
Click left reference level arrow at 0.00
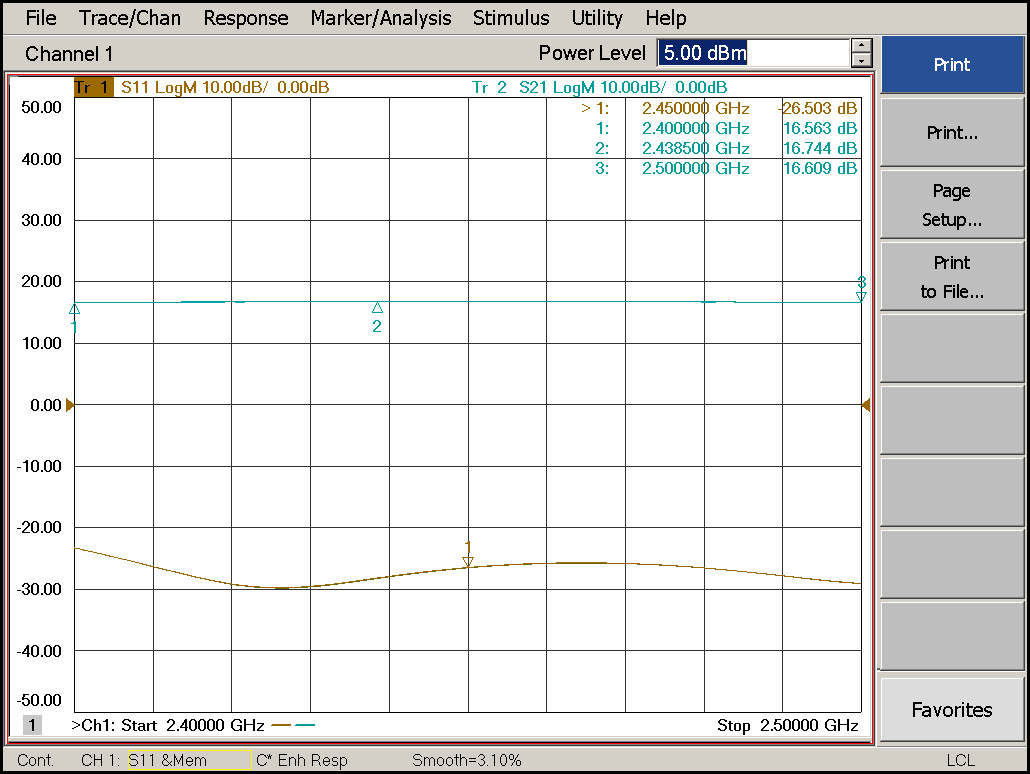(x=70, y=405)
